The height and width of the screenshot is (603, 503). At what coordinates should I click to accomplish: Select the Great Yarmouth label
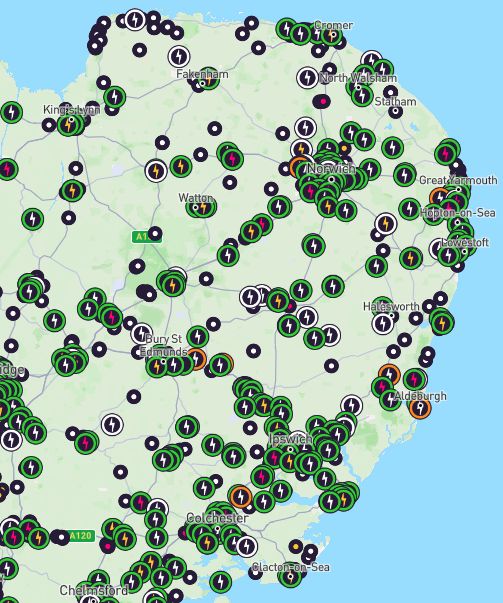(x=458, y=180)
